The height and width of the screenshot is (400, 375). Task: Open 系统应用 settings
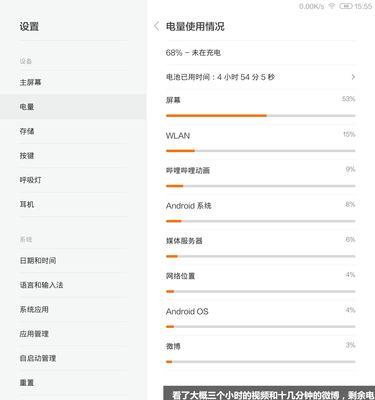73,309
